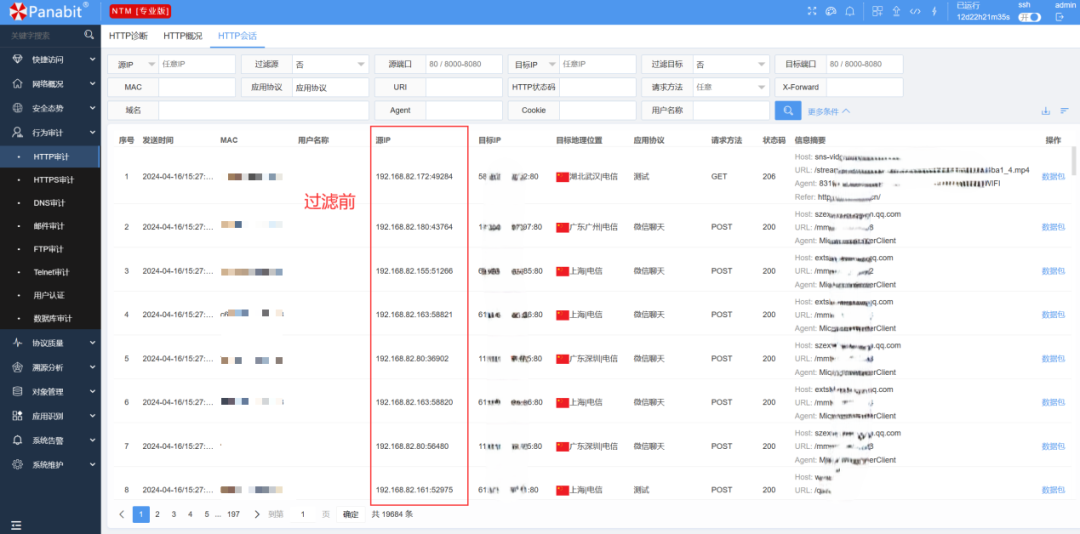The width and height of the screenshot is (1080, 534).
Task: Click the Panabit logo
Action: tap(49, 10)
